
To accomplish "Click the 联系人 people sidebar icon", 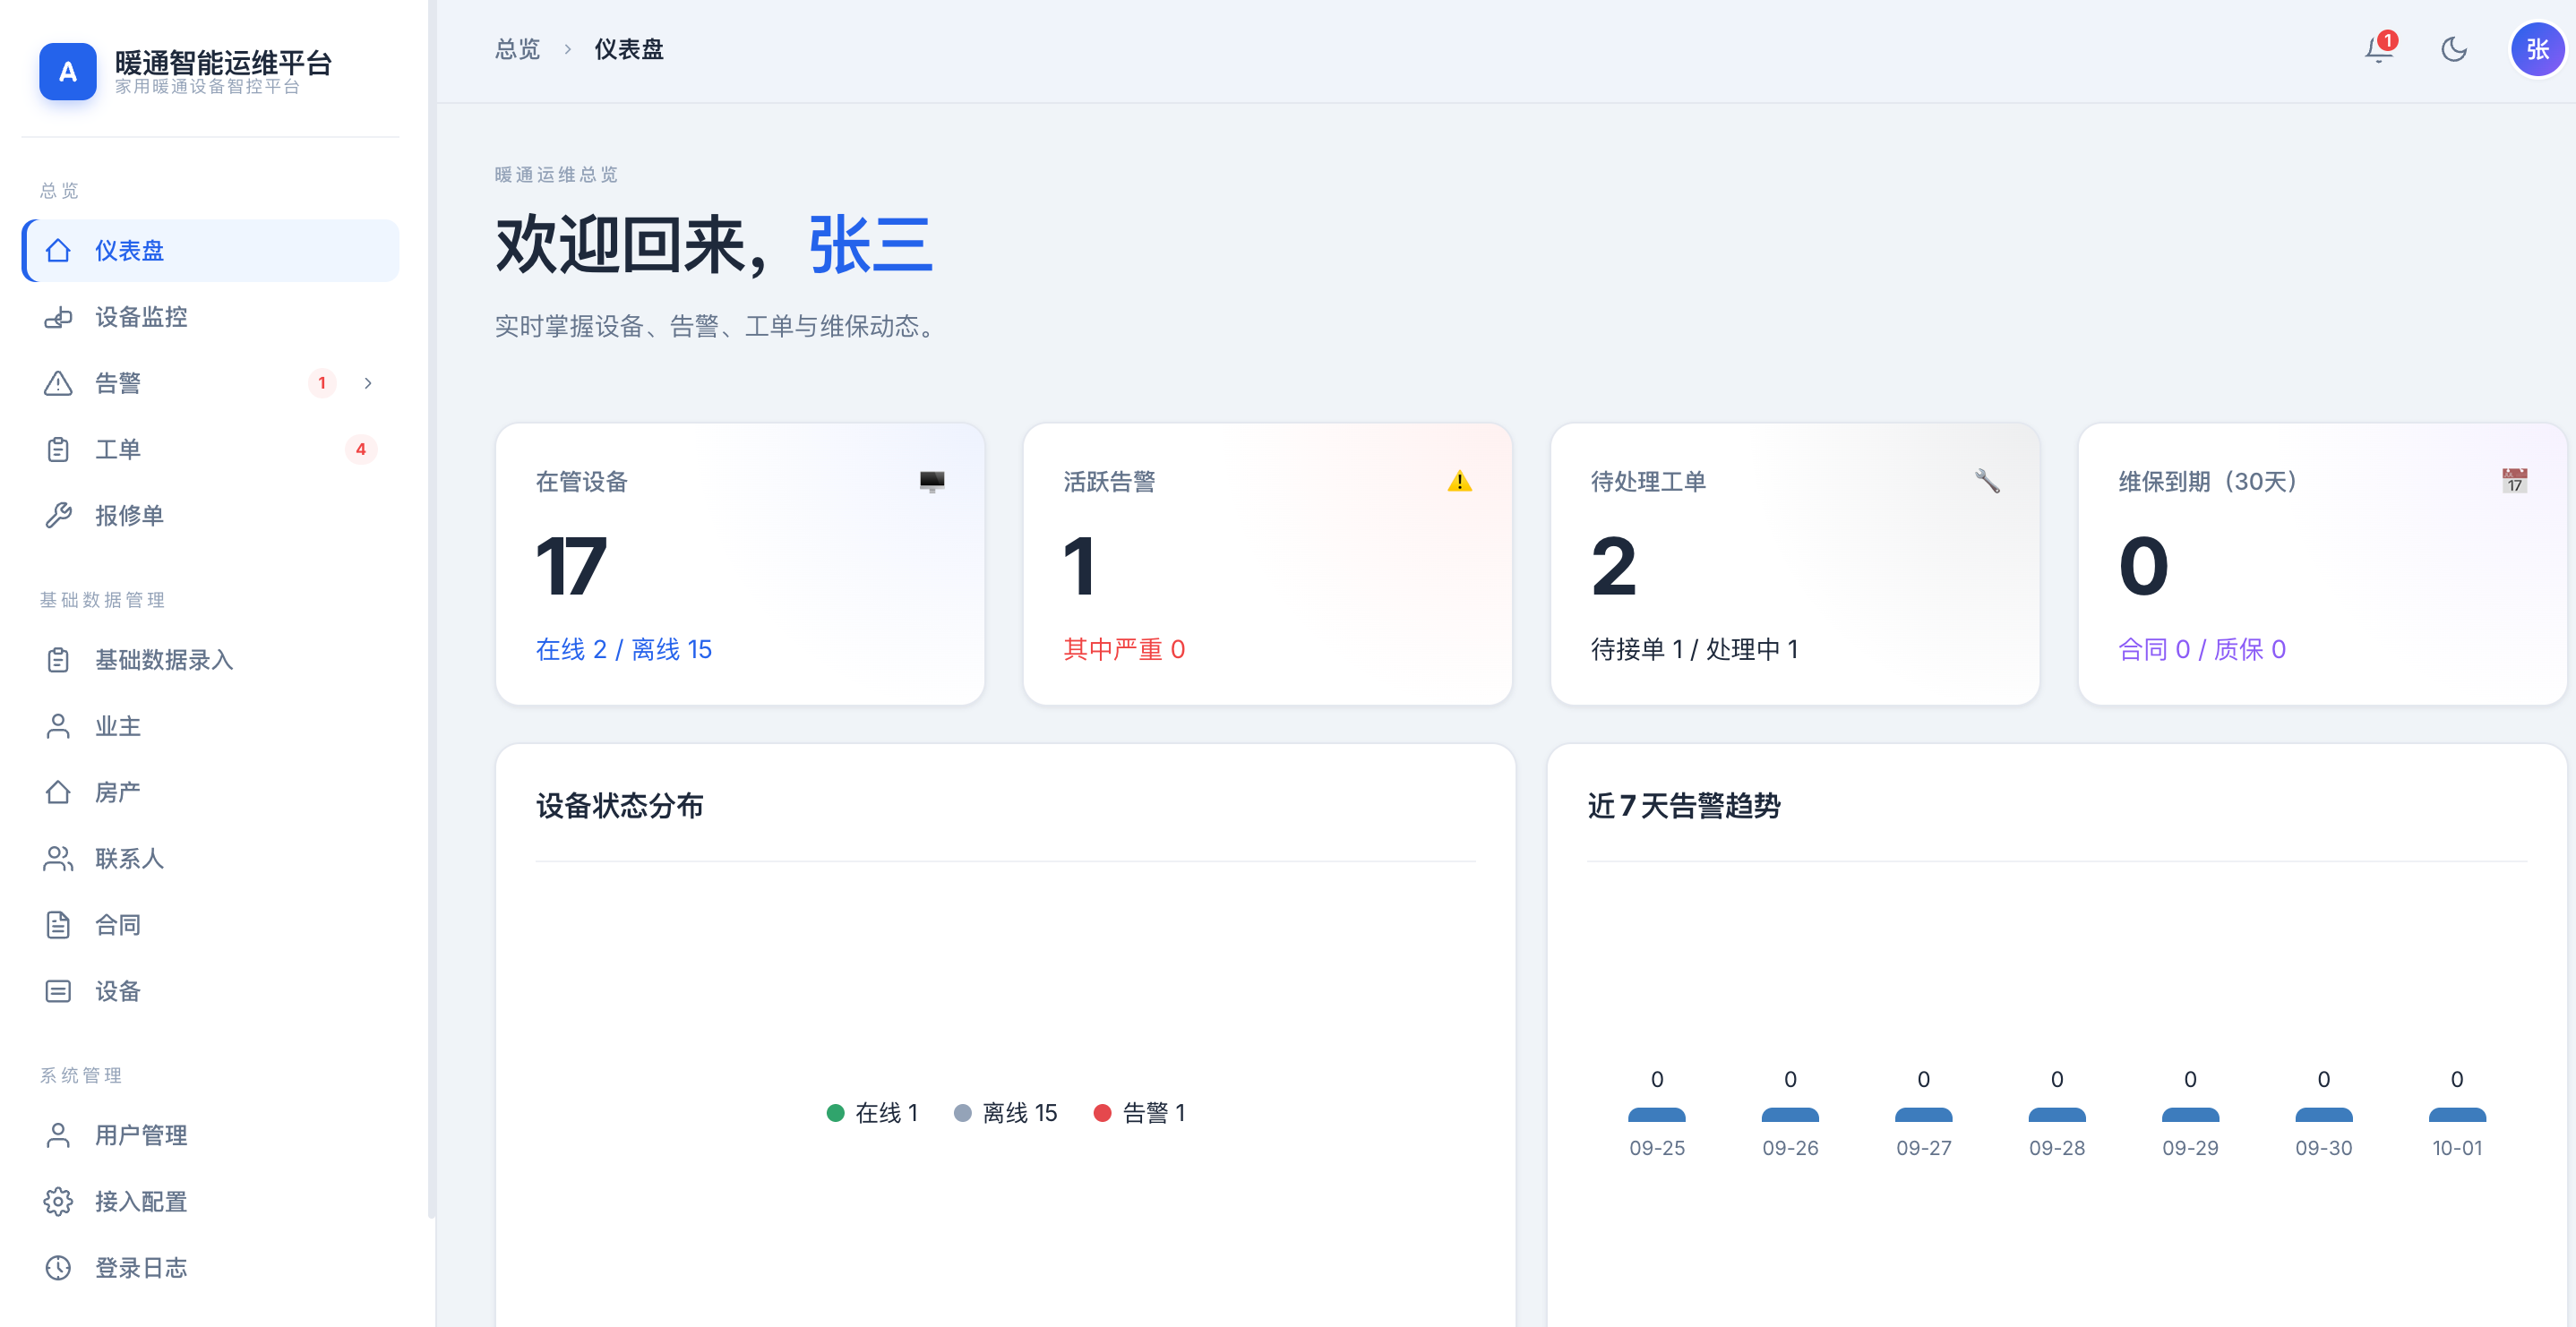I will tap(58, 858).
